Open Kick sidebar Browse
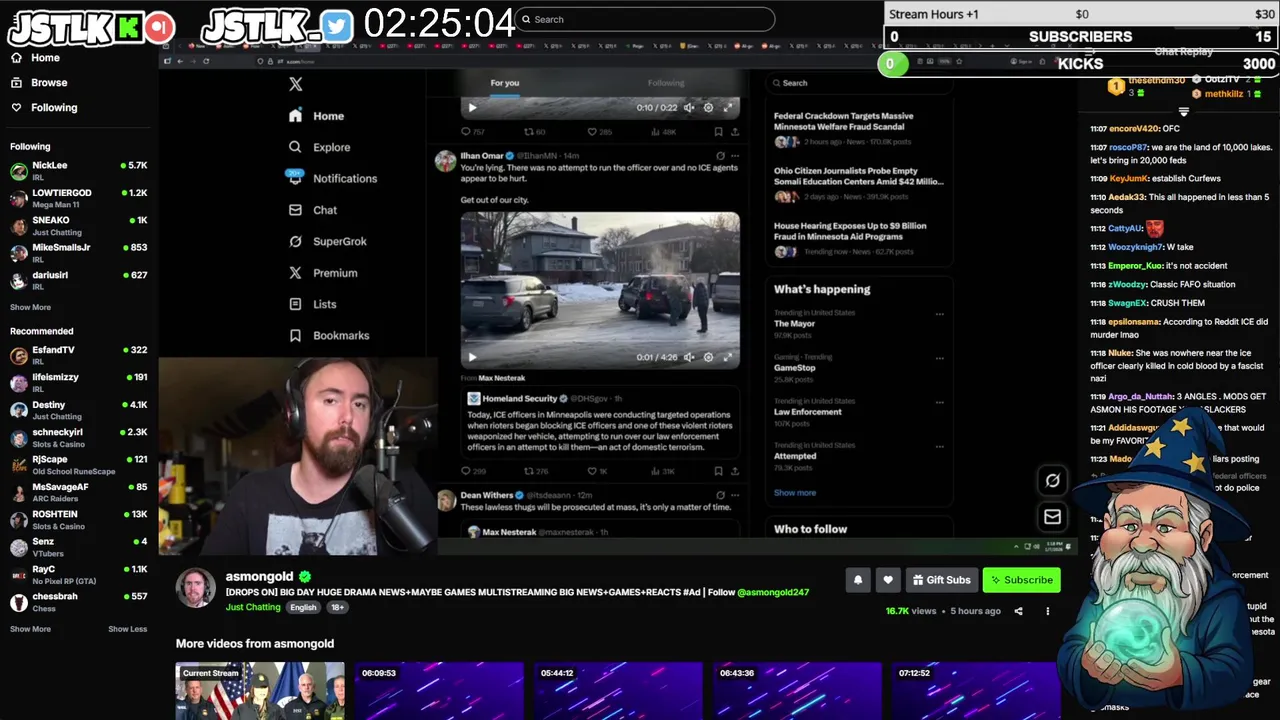Image resolution: width=1280 pixels, height=720 pixels. click(x=39, y=83)
